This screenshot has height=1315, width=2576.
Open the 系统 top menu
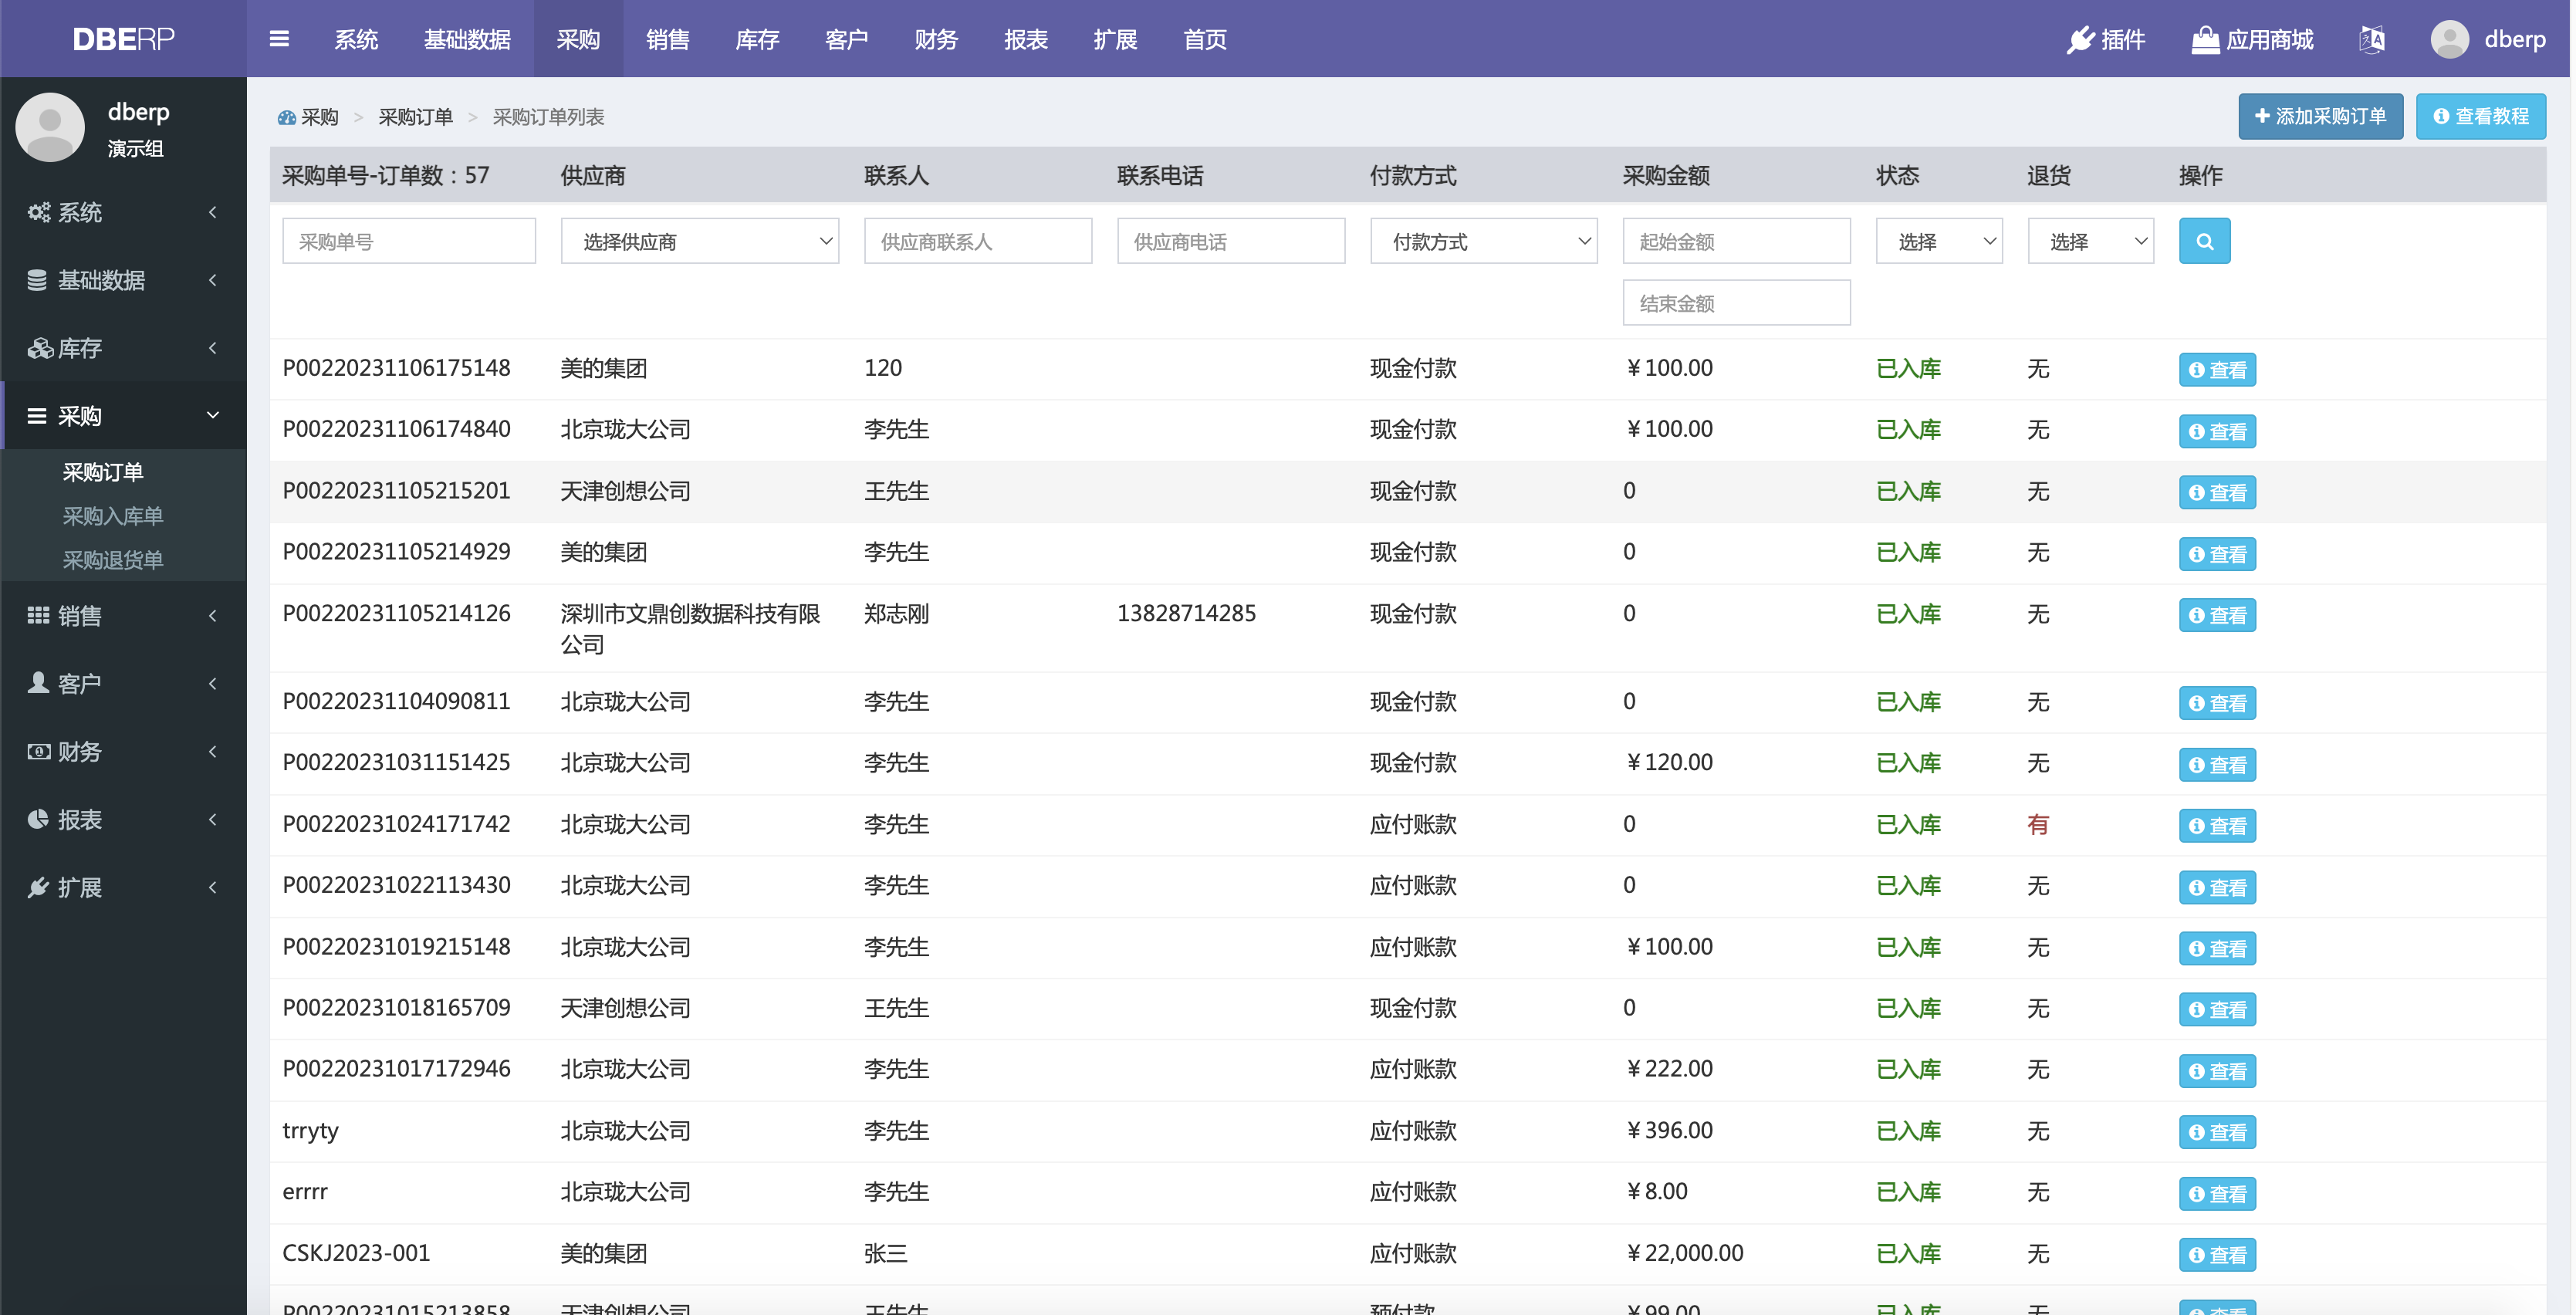(x=356, y=39)
